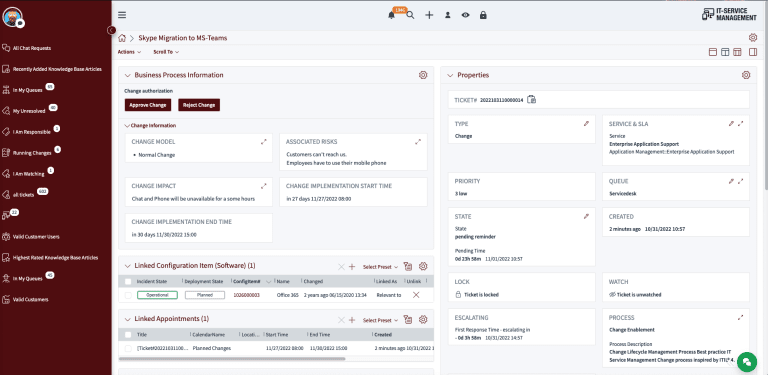The width and height of the screenshot is (768, 375).
Task: Select the single-column layout icon
Action: [713, 52]
